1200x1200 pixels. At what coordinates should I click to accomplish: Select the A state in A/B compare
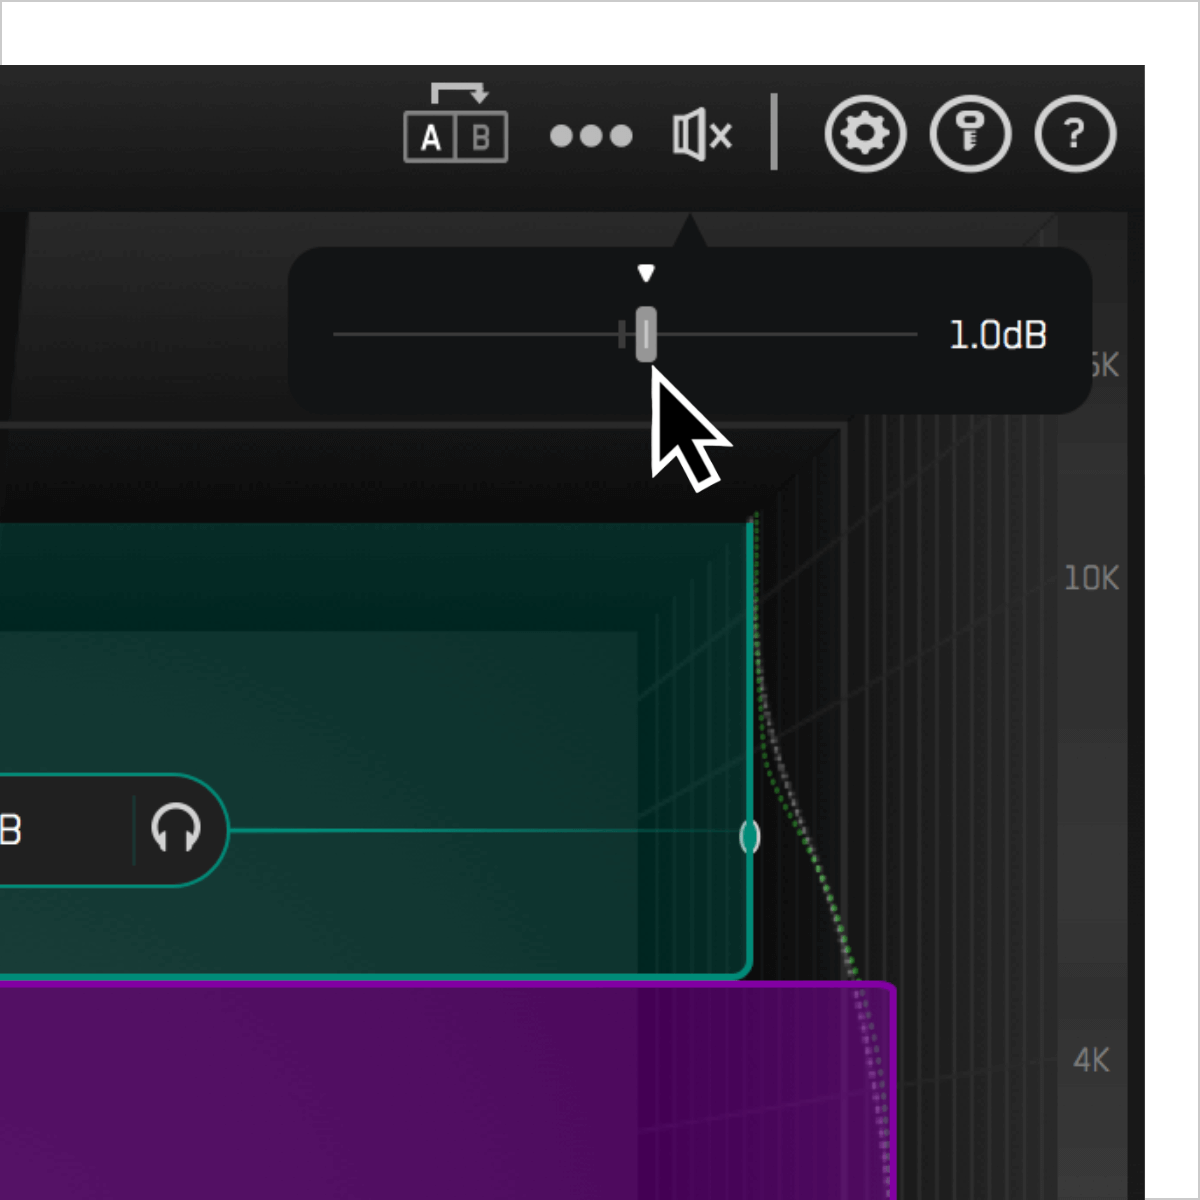(431, 137)
